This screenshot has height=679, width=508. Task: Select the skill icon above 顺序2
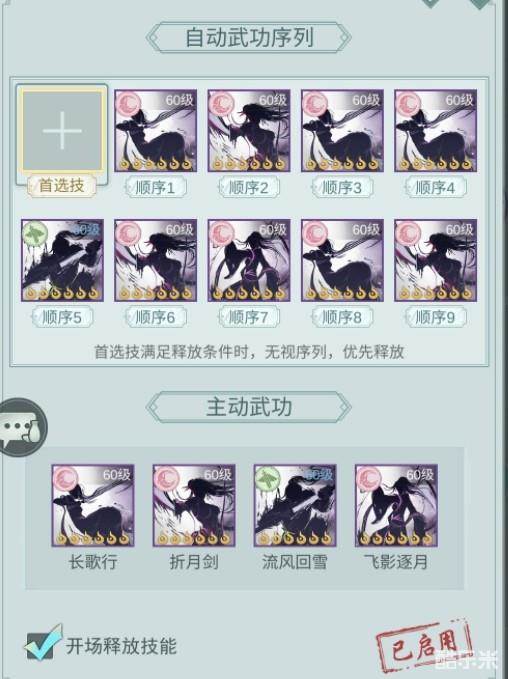249,130
